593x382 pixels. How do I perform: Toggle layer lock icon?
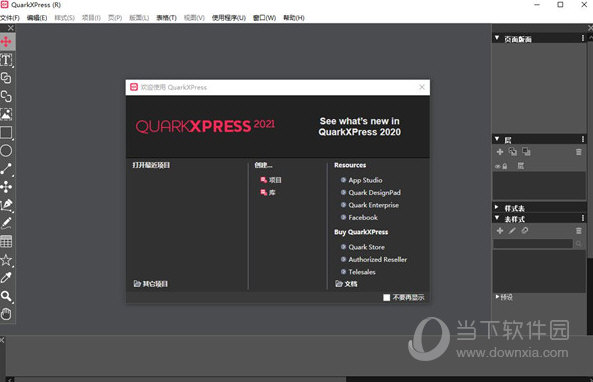pyautogui.click(x=505, y=166)
